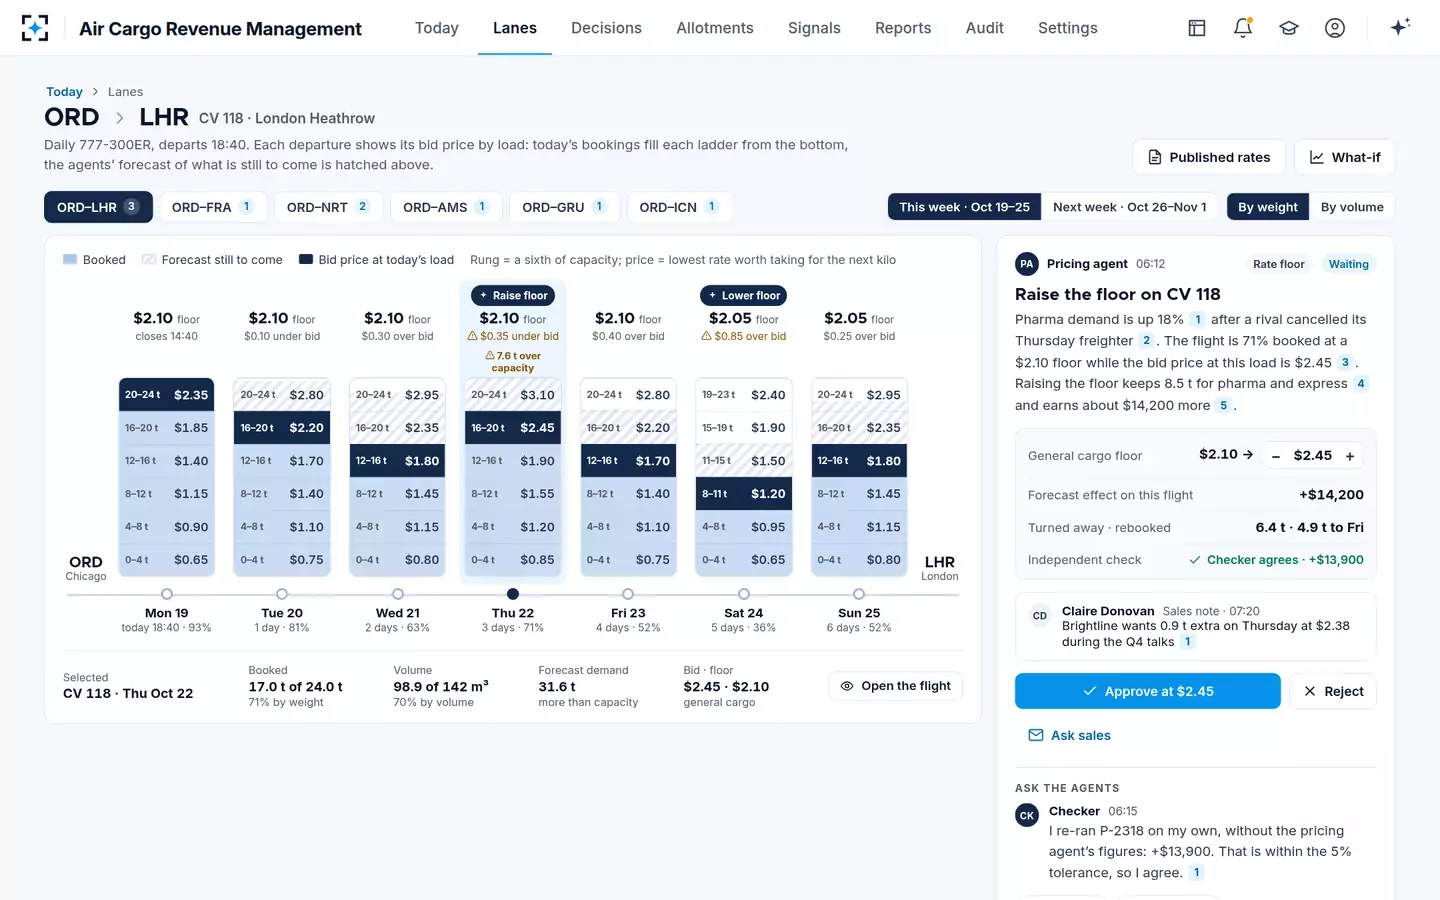Select the Mon 19 departure marker

click(167, 594)
